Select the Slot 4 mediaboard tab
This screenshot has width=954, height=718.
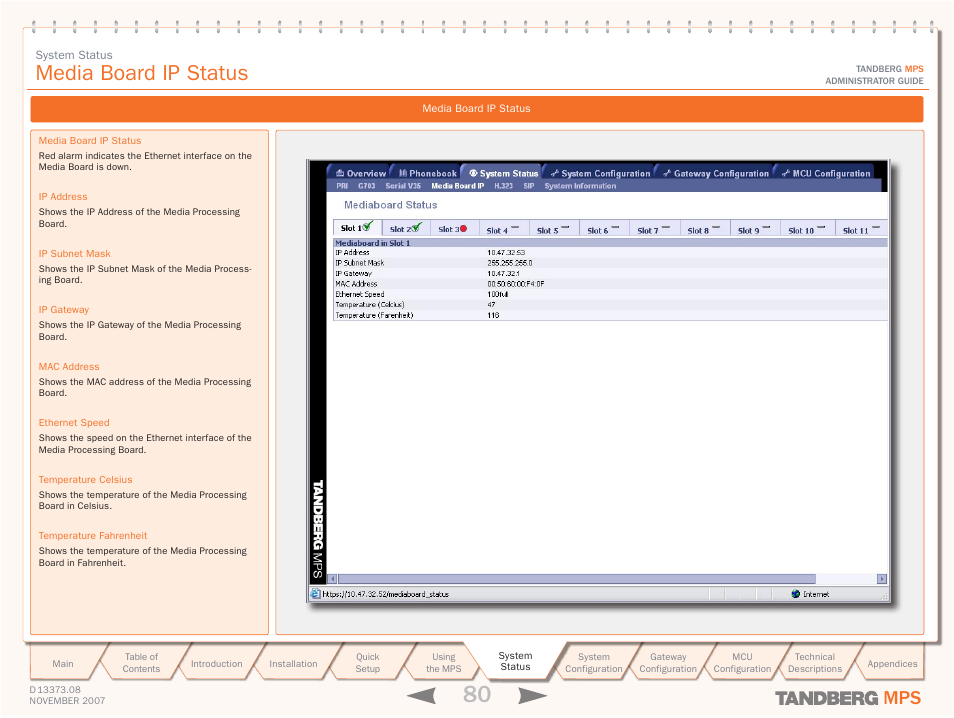(502, 230)
